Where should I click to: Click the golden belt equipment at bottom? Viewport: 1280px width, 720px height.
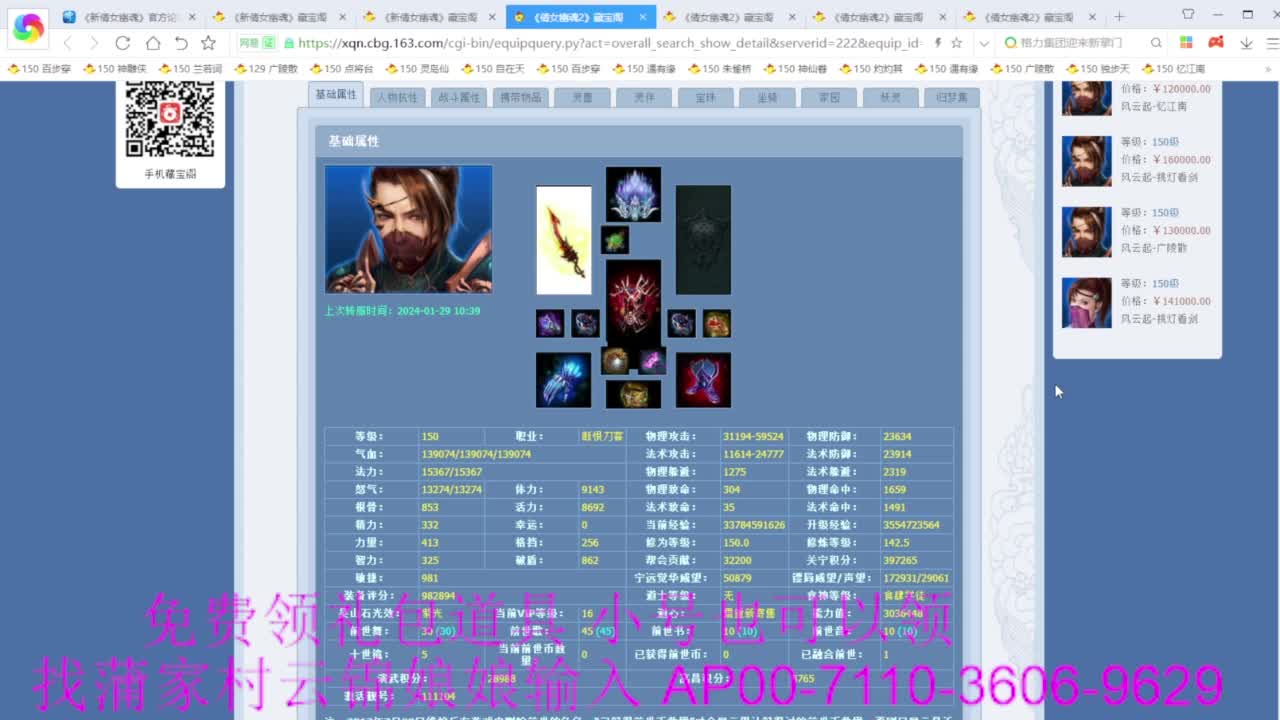[x=633, y=394]
